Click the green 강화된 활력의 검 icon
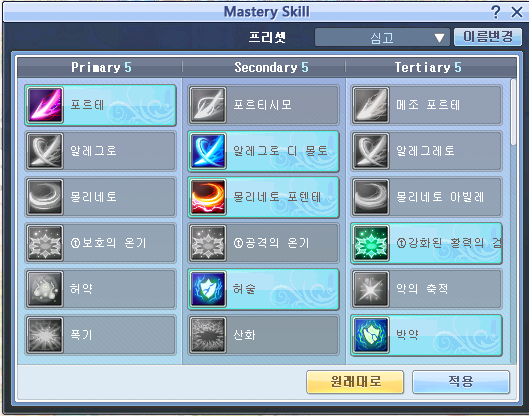The width and height of the screenshot is (529, 416). coord(371,243)
